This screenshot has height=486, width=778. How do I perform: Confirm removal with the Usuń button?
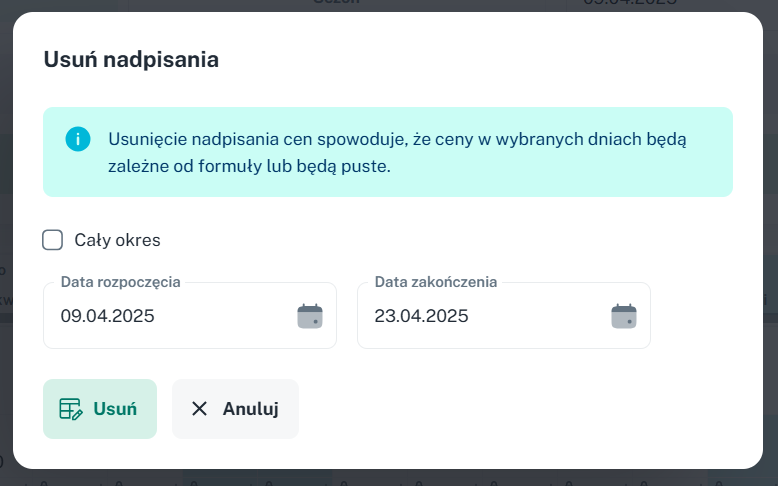(100, 409)
